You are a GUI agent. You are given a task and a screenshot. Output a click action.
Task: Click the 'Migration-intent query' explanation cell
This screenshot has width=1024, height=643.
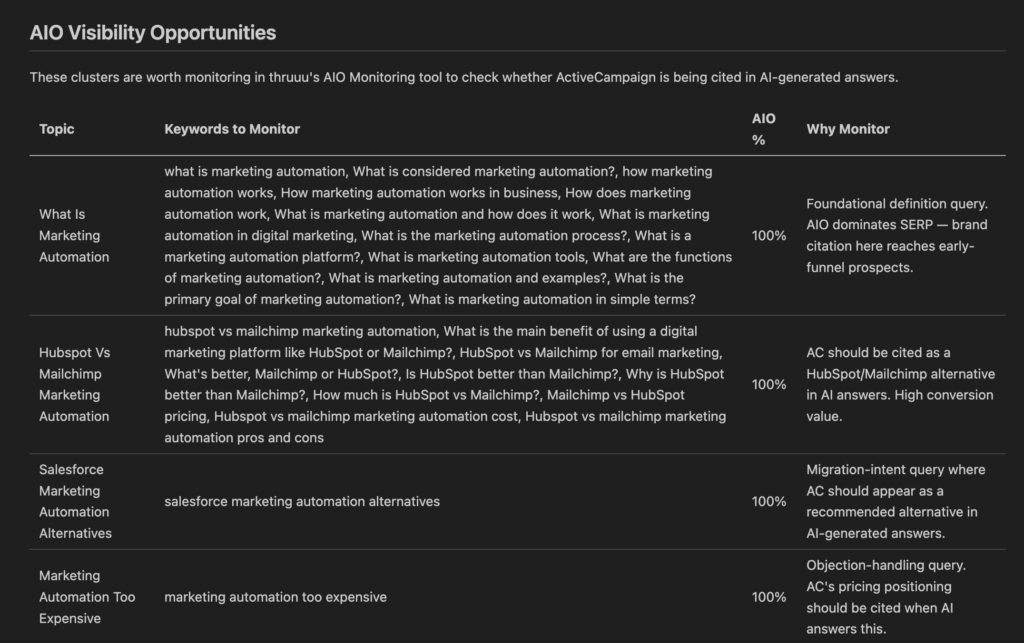click(x=895, y=501)
